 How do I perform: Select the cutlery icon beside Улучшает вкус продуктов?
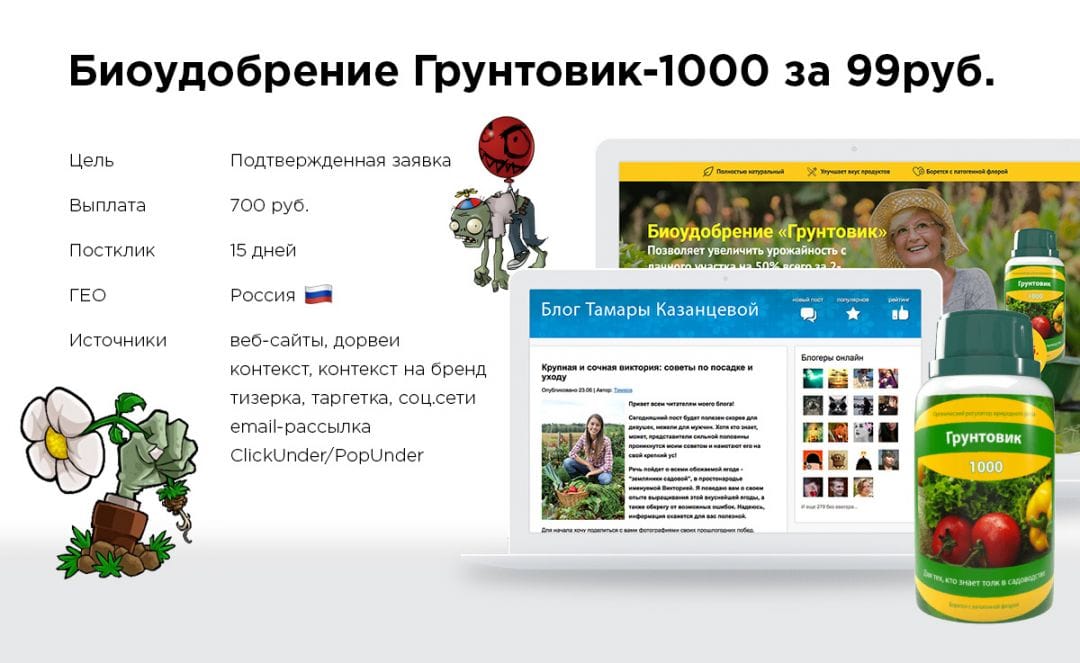(x=811, y=170)
